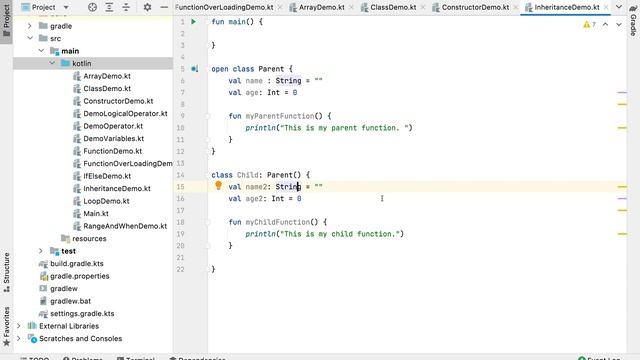The image size is (640, 360).
Task: Select the resources folder
Action: pos(89,238)
